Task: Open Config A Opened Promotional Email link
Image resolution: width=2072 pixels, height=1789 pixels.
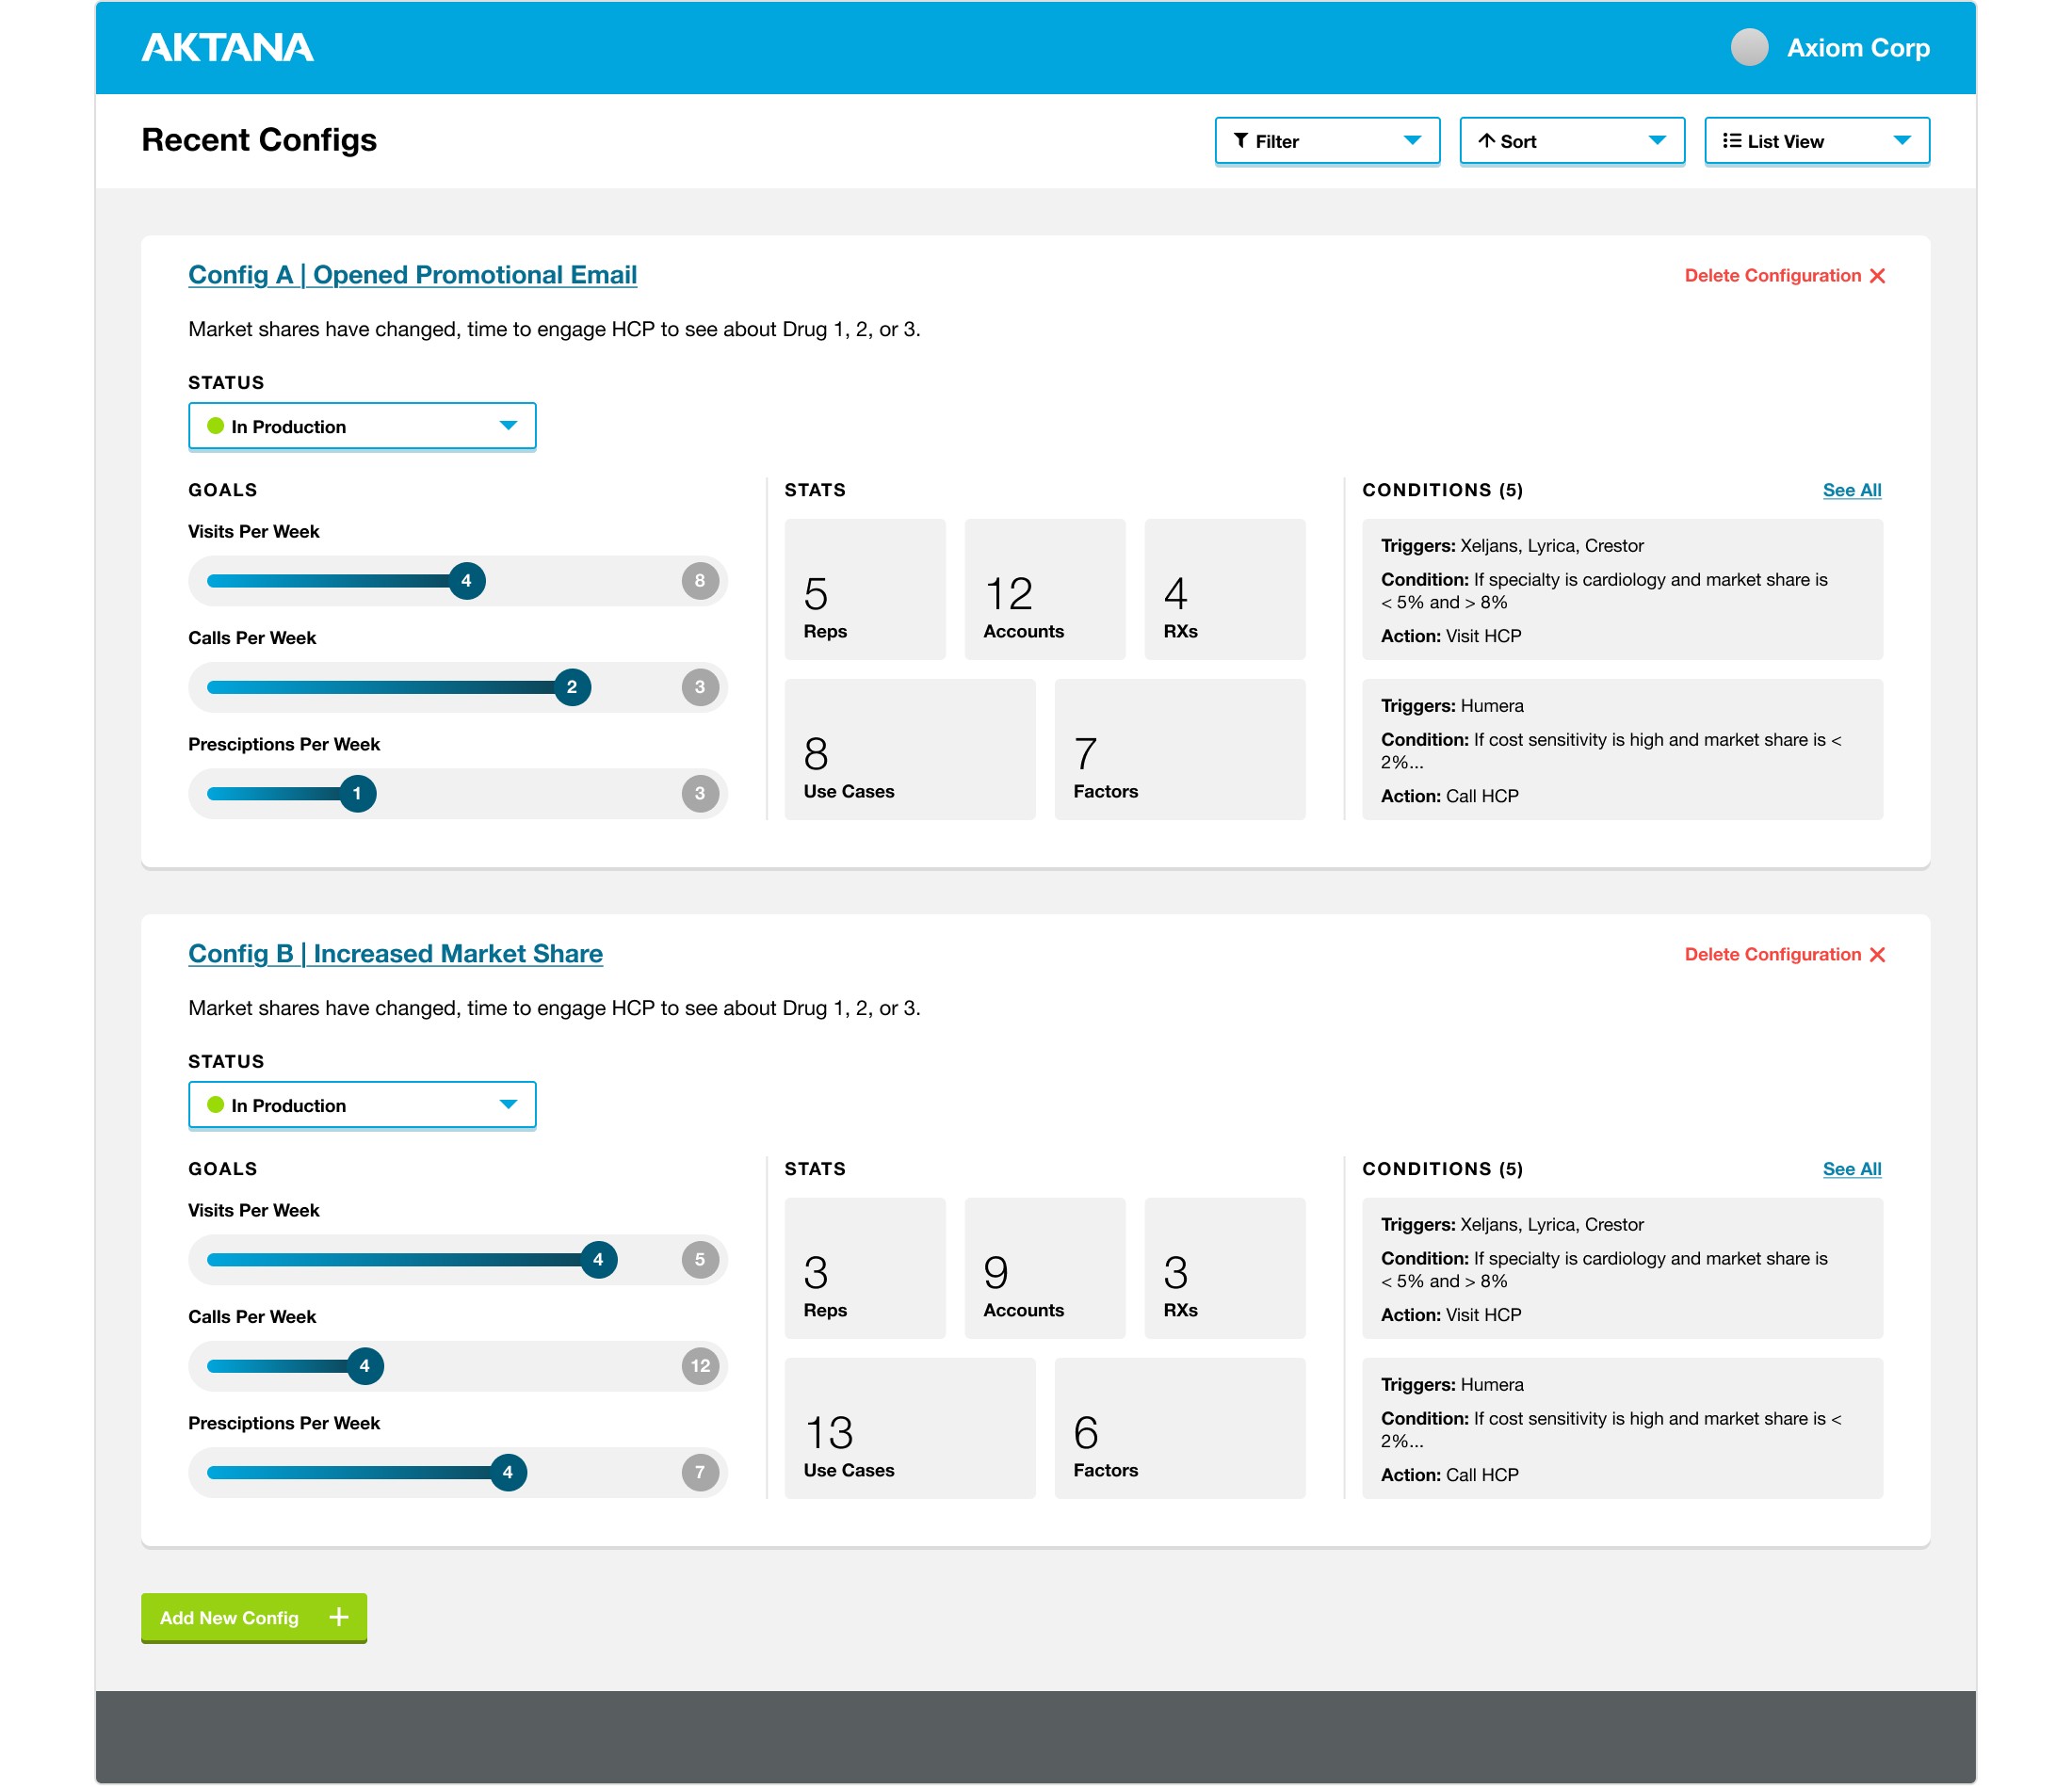Action: [412, 275]
